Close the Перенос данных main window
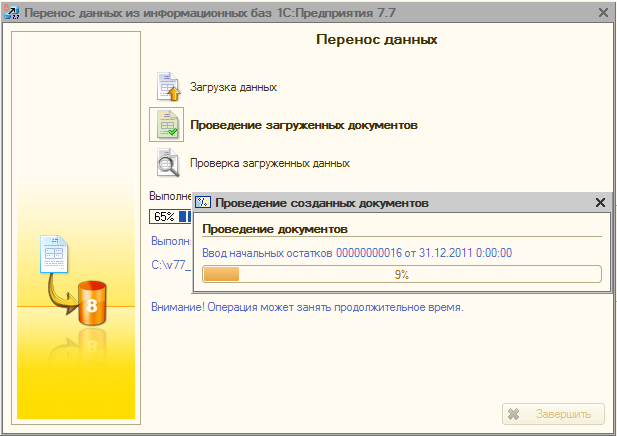 point(603,13)
